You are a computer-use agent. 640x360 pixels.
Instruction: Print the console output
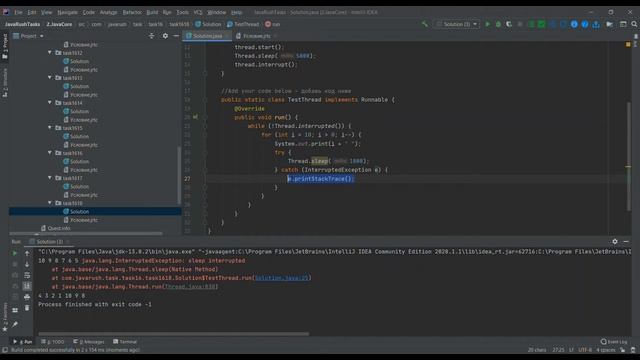pyautogui.click(x=27, y=297)
